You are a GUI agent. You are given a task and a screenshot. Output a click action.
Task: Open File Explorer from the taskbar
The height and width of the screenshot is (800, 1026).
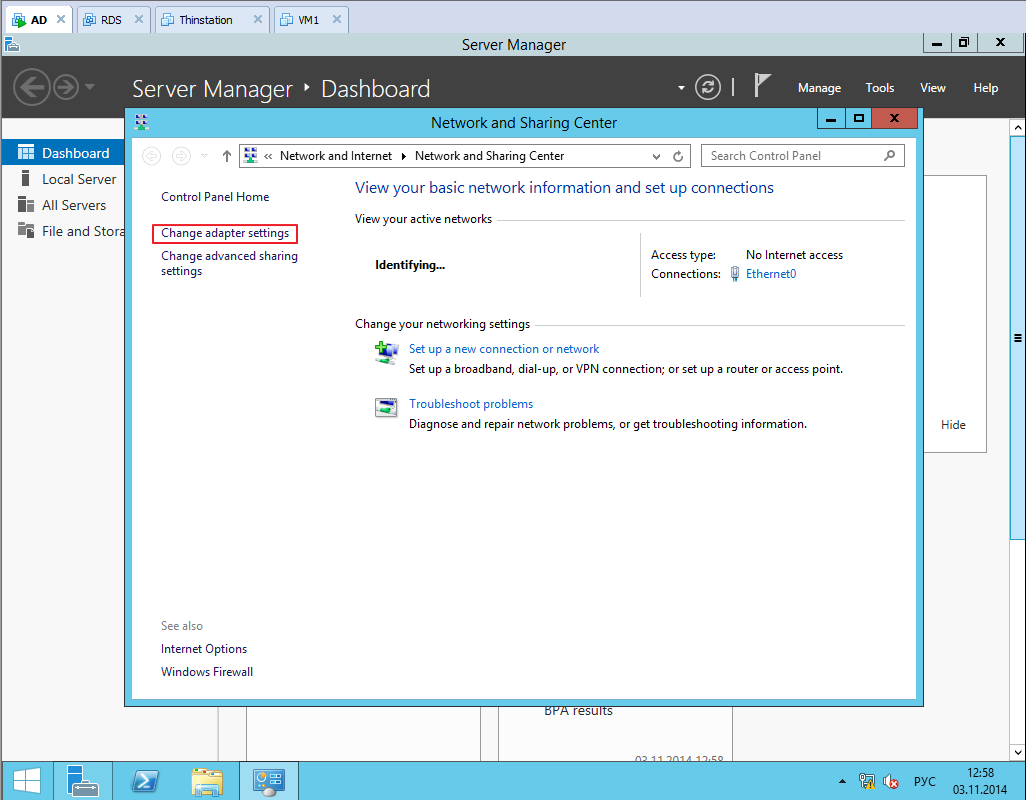[x=207, y=780]
